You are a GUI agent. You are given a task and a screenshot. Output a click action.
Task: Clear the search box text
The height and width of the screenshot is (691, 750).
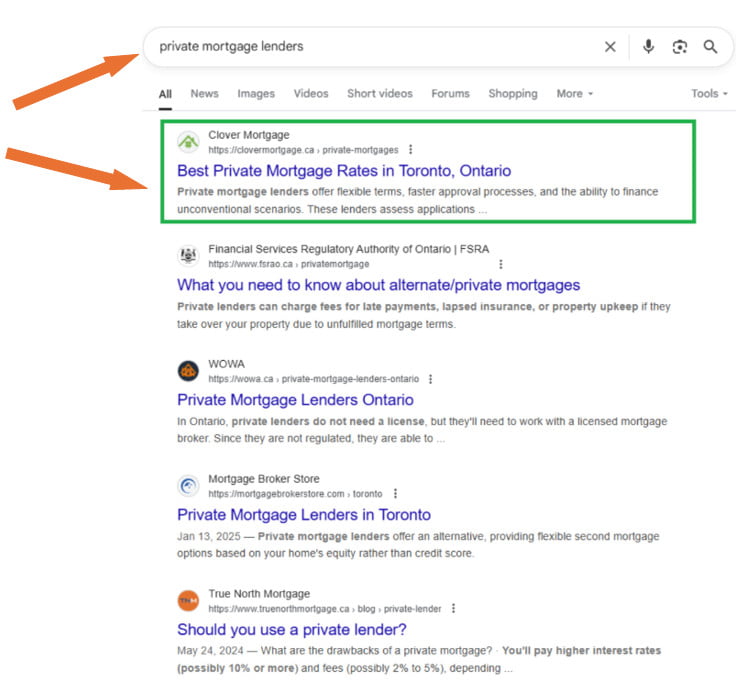[610, 47]
